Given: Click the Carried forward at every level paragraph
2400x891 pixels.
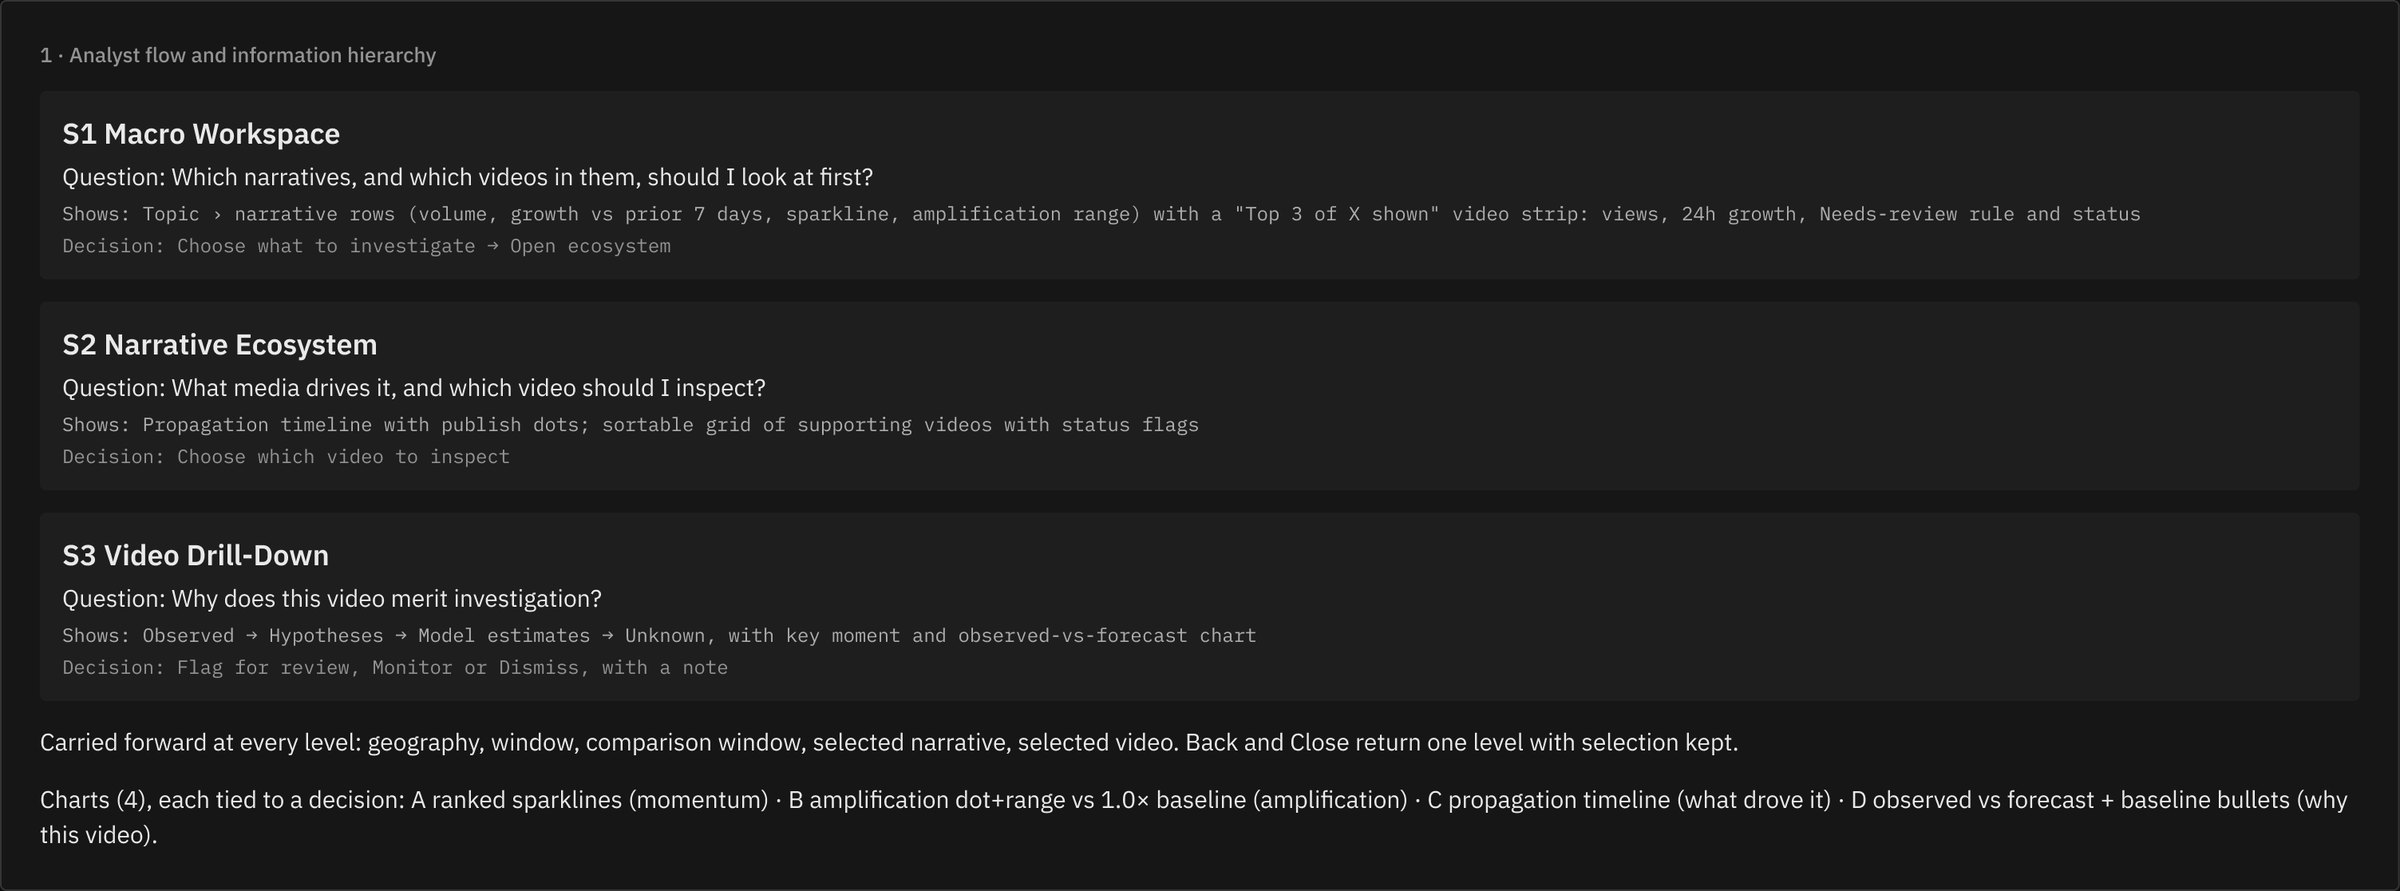Looking at the screenshot, I should click(x=889, y=743).
